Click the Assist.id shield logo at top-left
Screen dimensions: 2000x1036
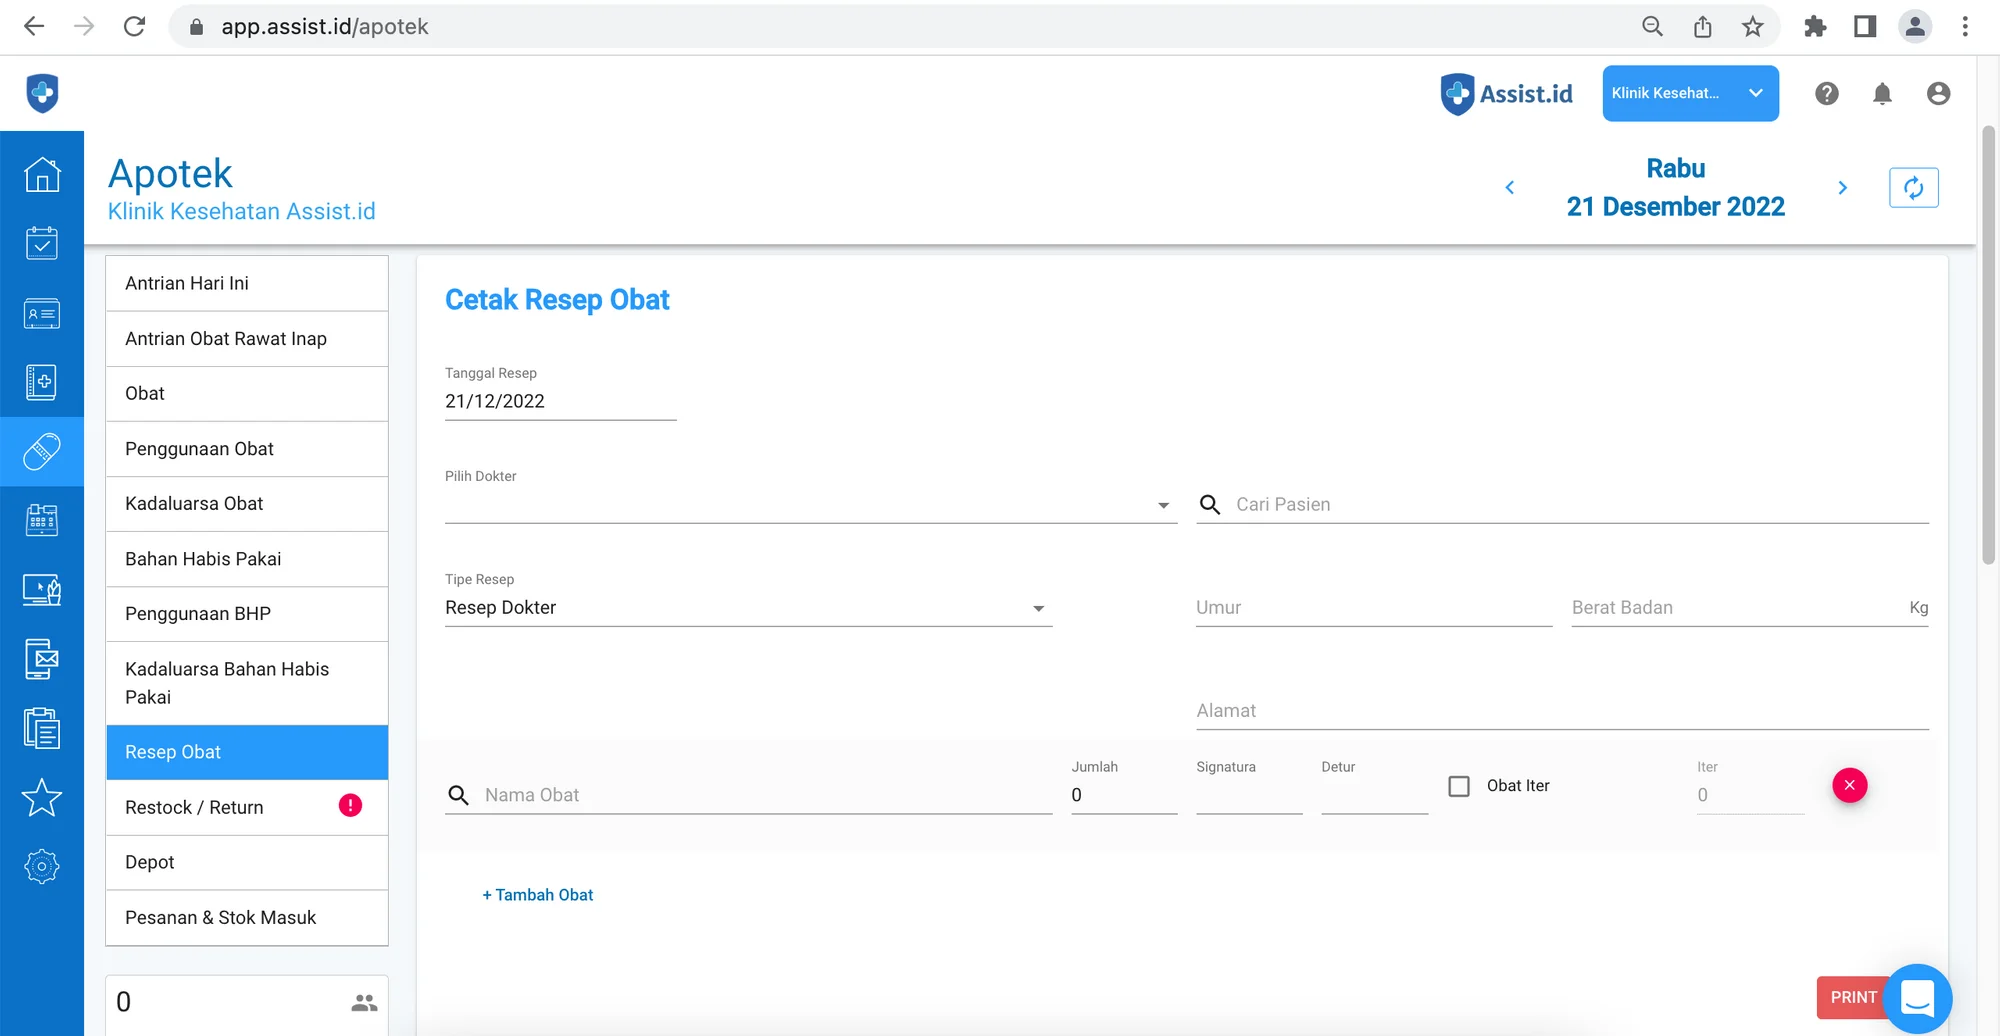(42, 93)
